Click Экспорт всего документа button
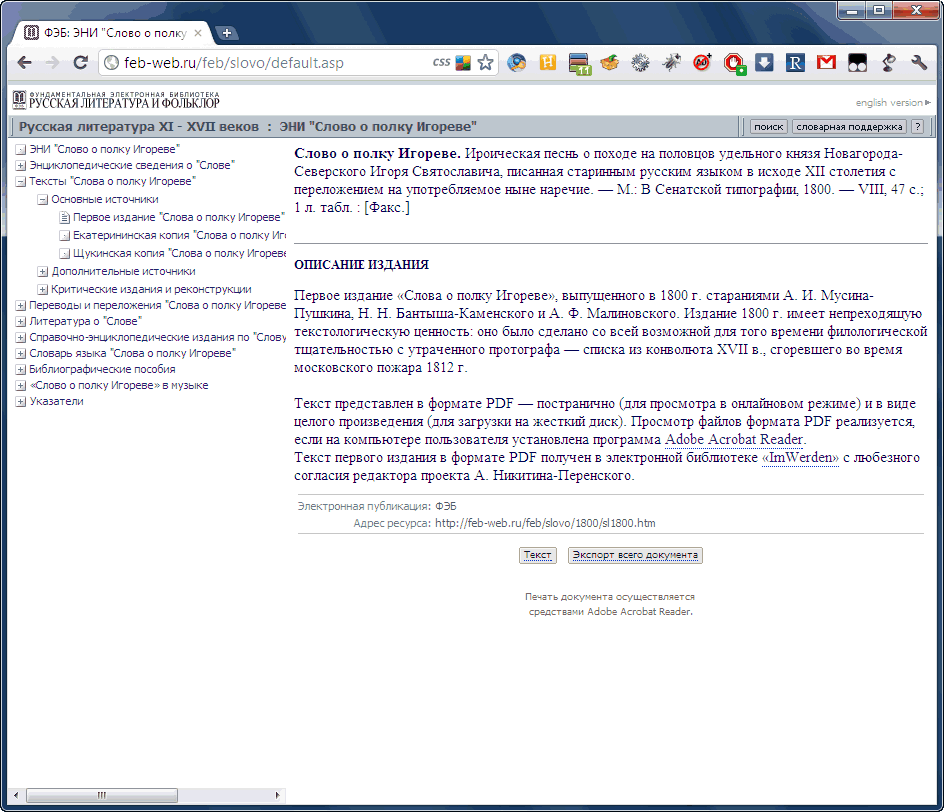The image size is (944, 812). [635, 555]
